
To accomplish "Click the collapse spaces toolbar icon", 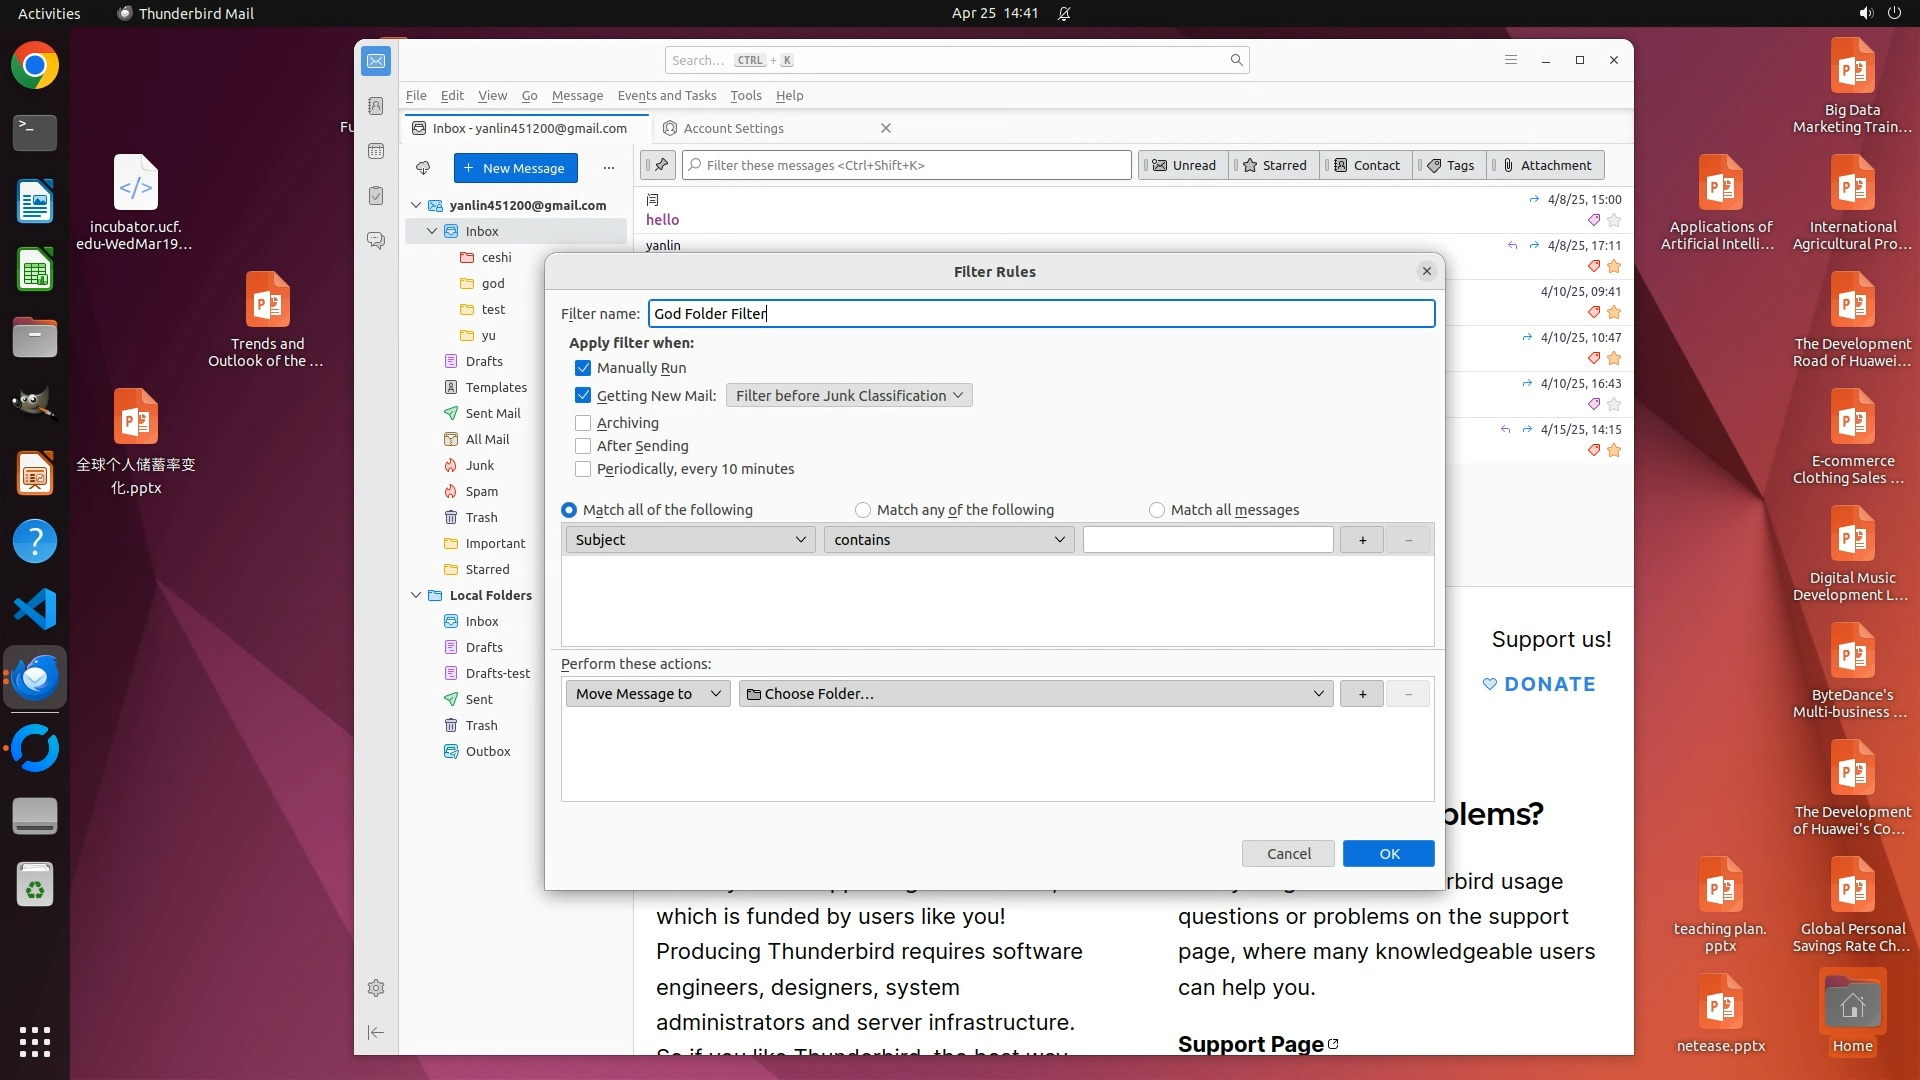I will [x=376, y=1032].
